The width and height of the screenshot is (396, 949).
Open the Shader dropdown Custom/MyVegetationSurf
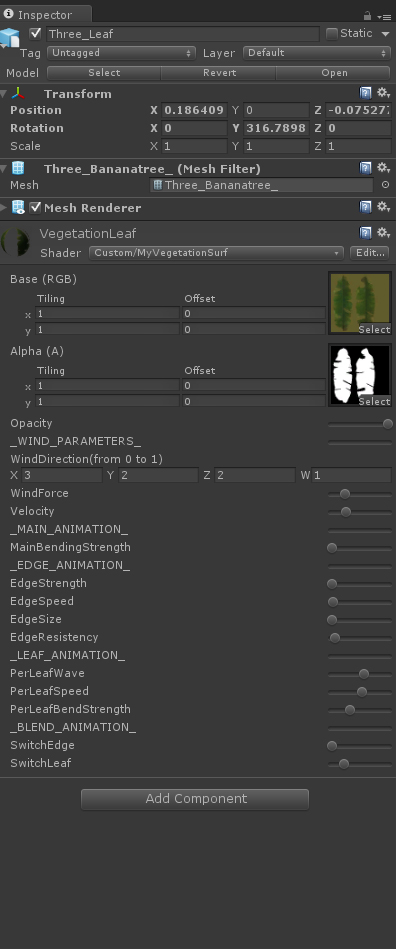216,252
